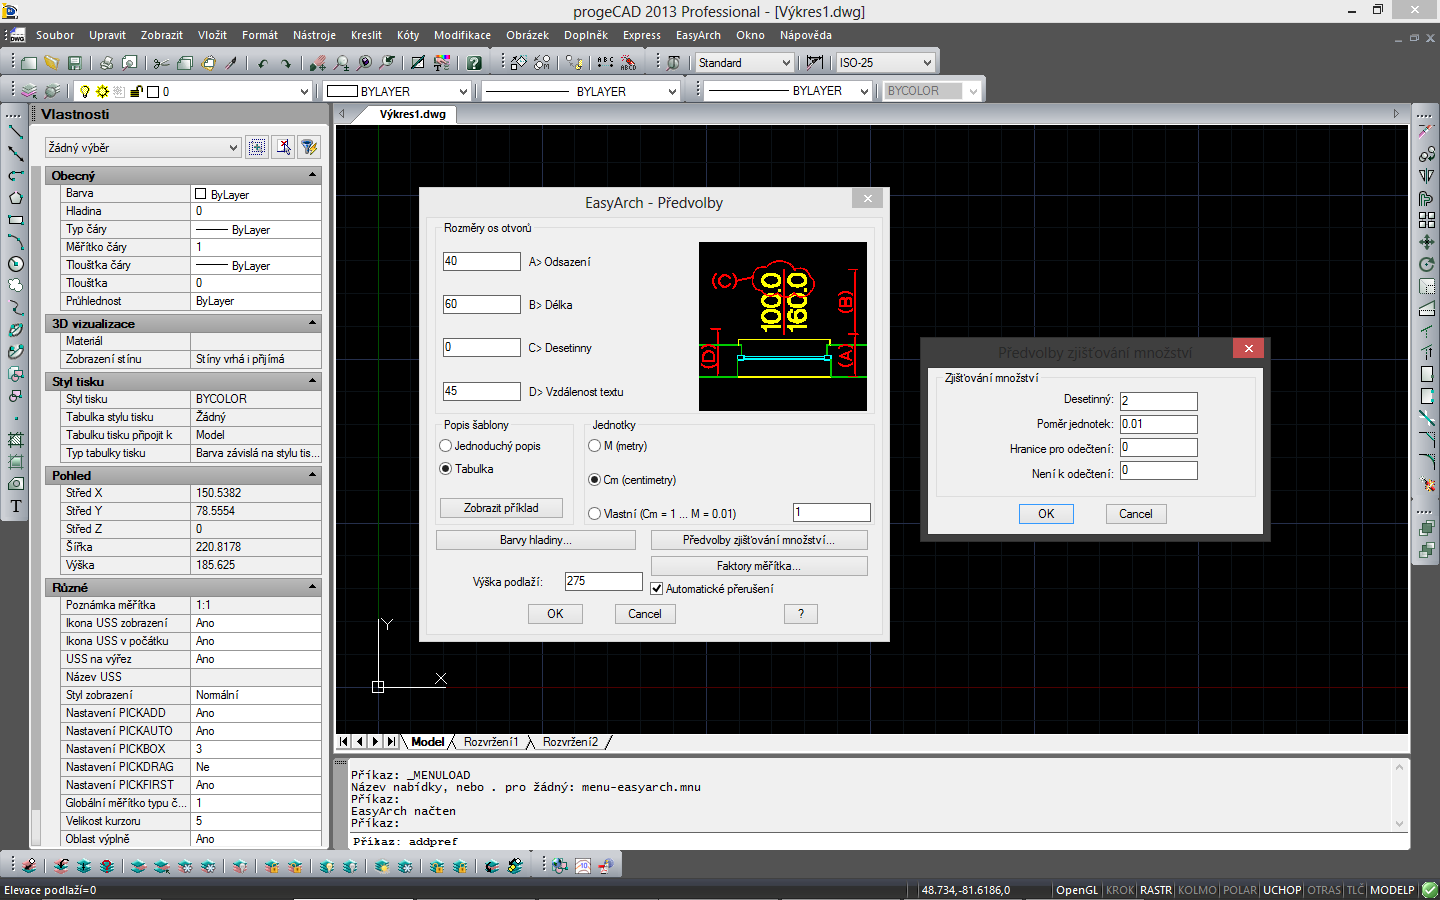
Task: Click the Zobrazit příklad button
Action: [501, 508]
